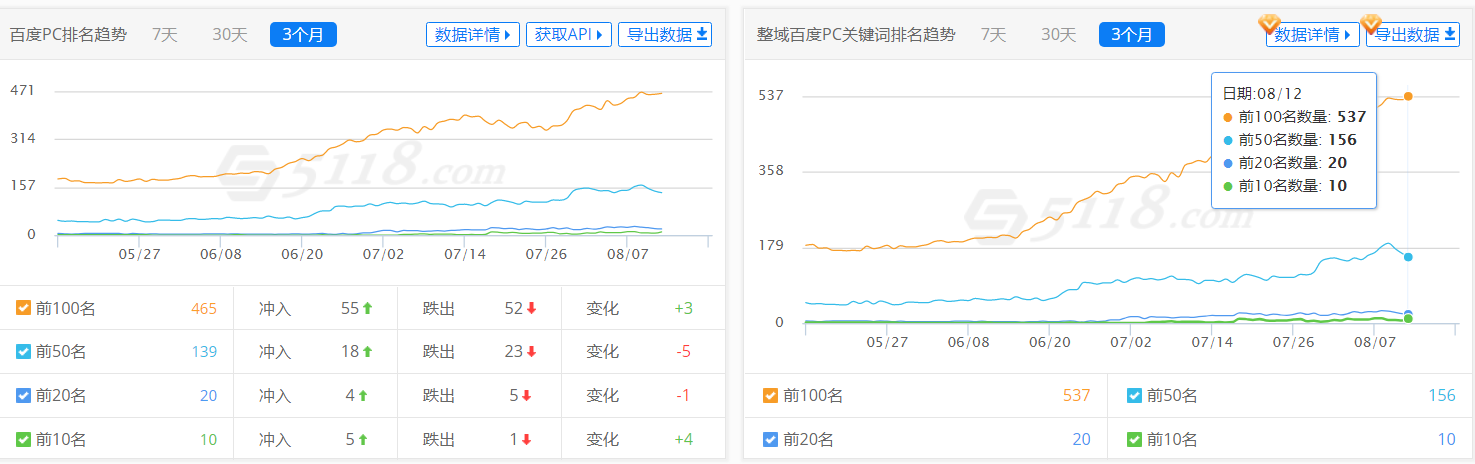Image resolution: width=1475 pixels, height=464 pixels.
Task: Click VIP diamond badge on 数据详情
Action: tap(1269, 22)
